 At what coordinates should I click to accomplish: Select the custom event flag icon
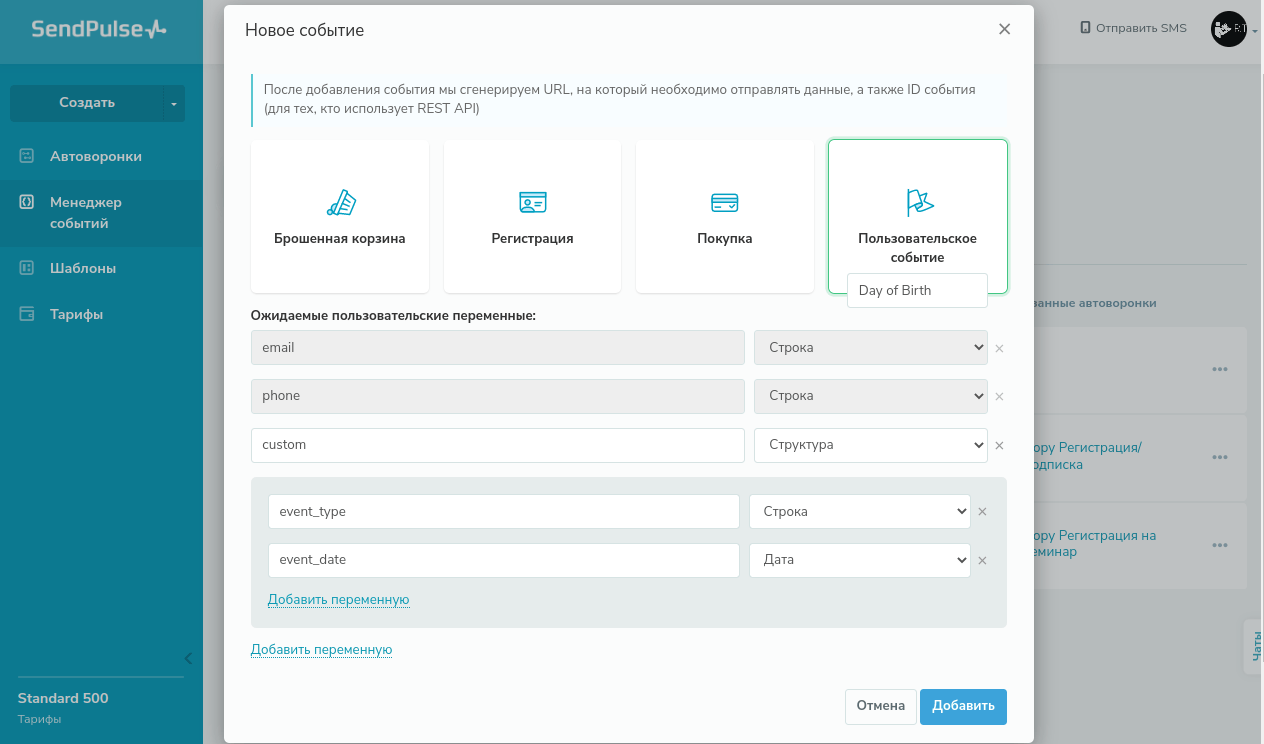(x=918, y=203)
